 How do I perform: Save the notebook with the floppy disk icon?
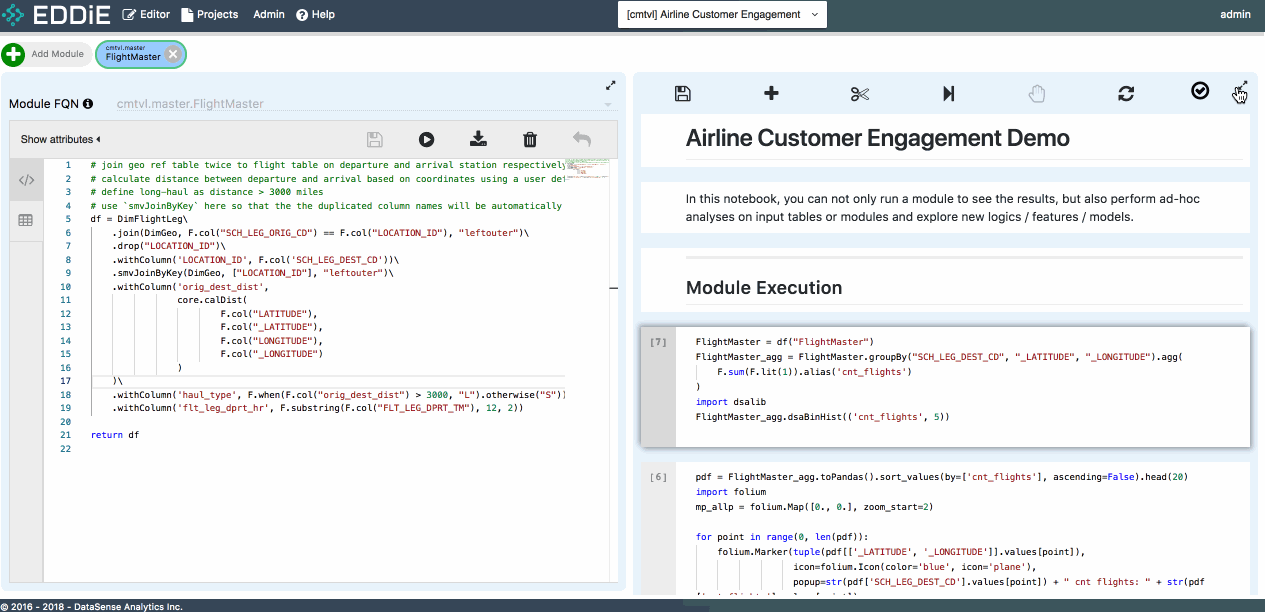pyautogui.click(x=683, y=93)
